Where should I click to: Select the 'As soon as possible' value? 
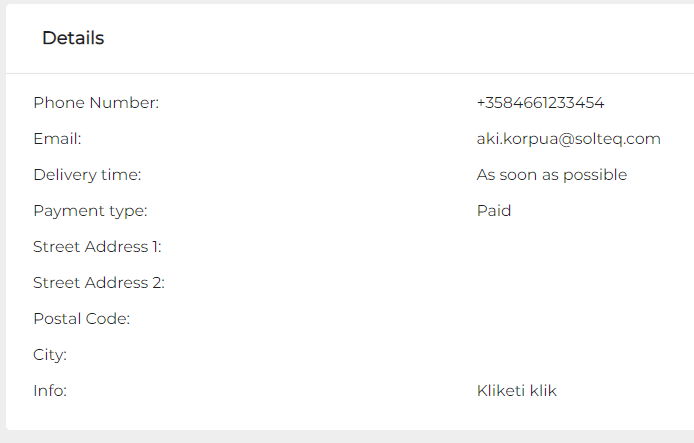551,175
